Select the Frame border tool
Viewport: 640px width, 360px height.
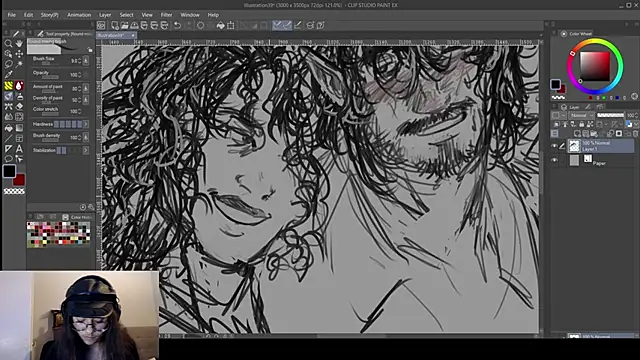(x=19, y=138)
